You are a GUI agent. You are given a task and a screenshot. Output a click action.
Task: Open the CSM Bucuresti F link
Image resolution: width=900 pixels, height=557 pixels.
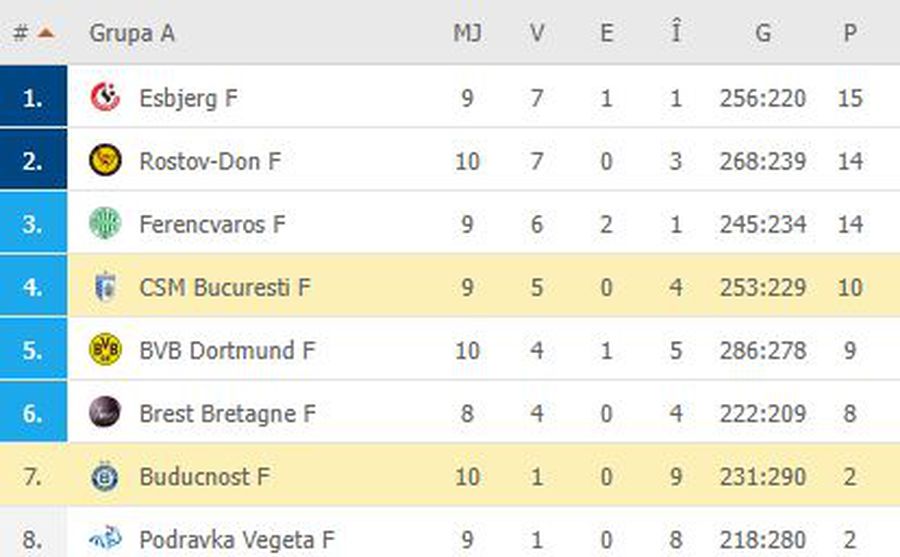[225, 287]
